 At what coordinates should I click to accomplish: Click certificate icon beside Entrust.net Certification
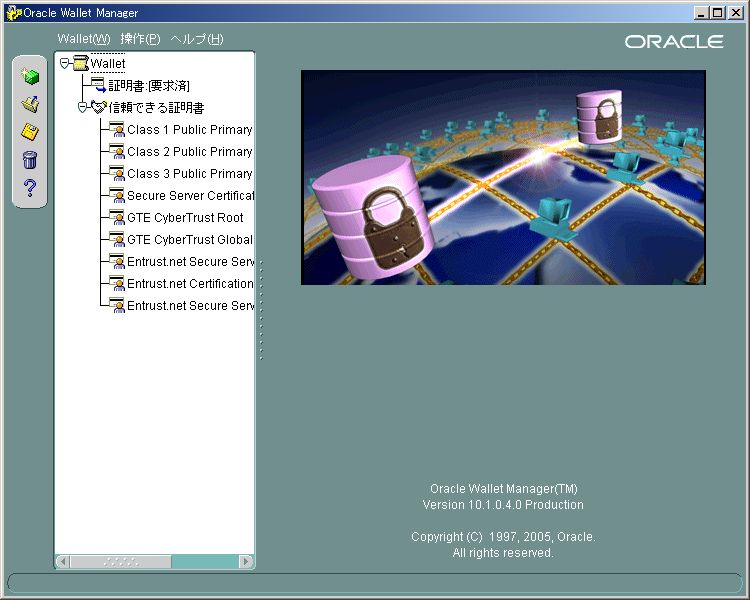(117, 284)
